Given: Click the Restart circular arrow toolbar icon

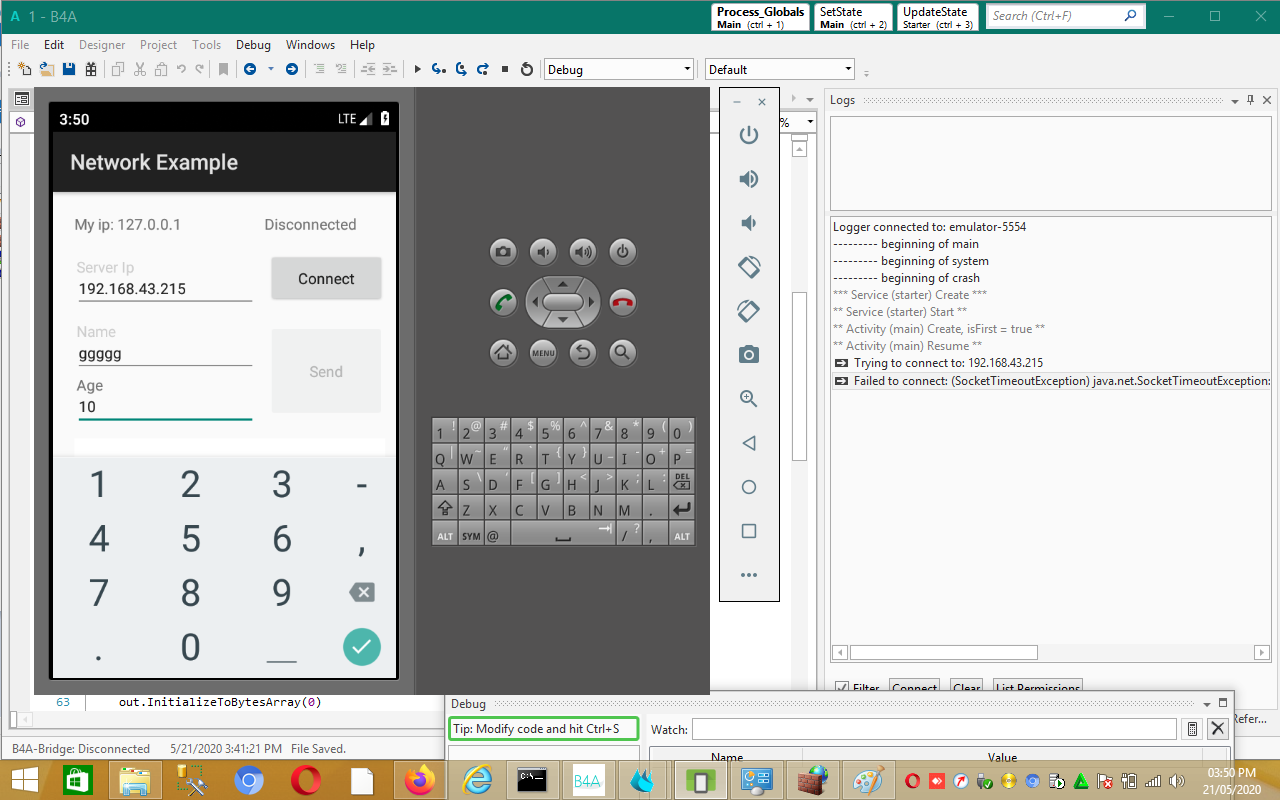Looking at the screenshot, I should coord(527,69).
